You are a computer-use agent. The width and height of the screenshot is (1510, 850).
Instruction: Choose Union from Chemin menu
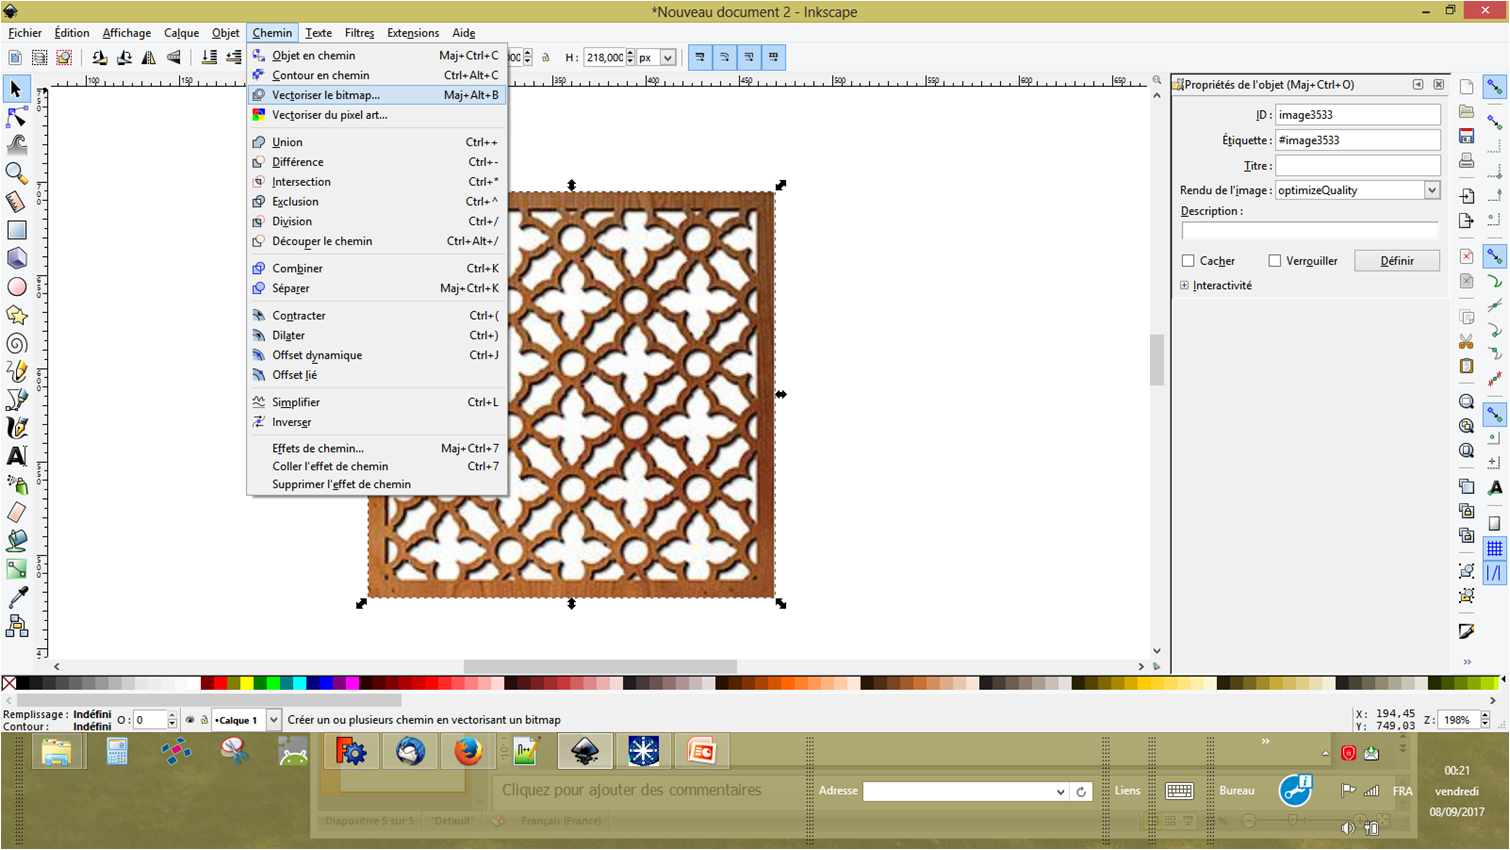[x=376, y=142]
